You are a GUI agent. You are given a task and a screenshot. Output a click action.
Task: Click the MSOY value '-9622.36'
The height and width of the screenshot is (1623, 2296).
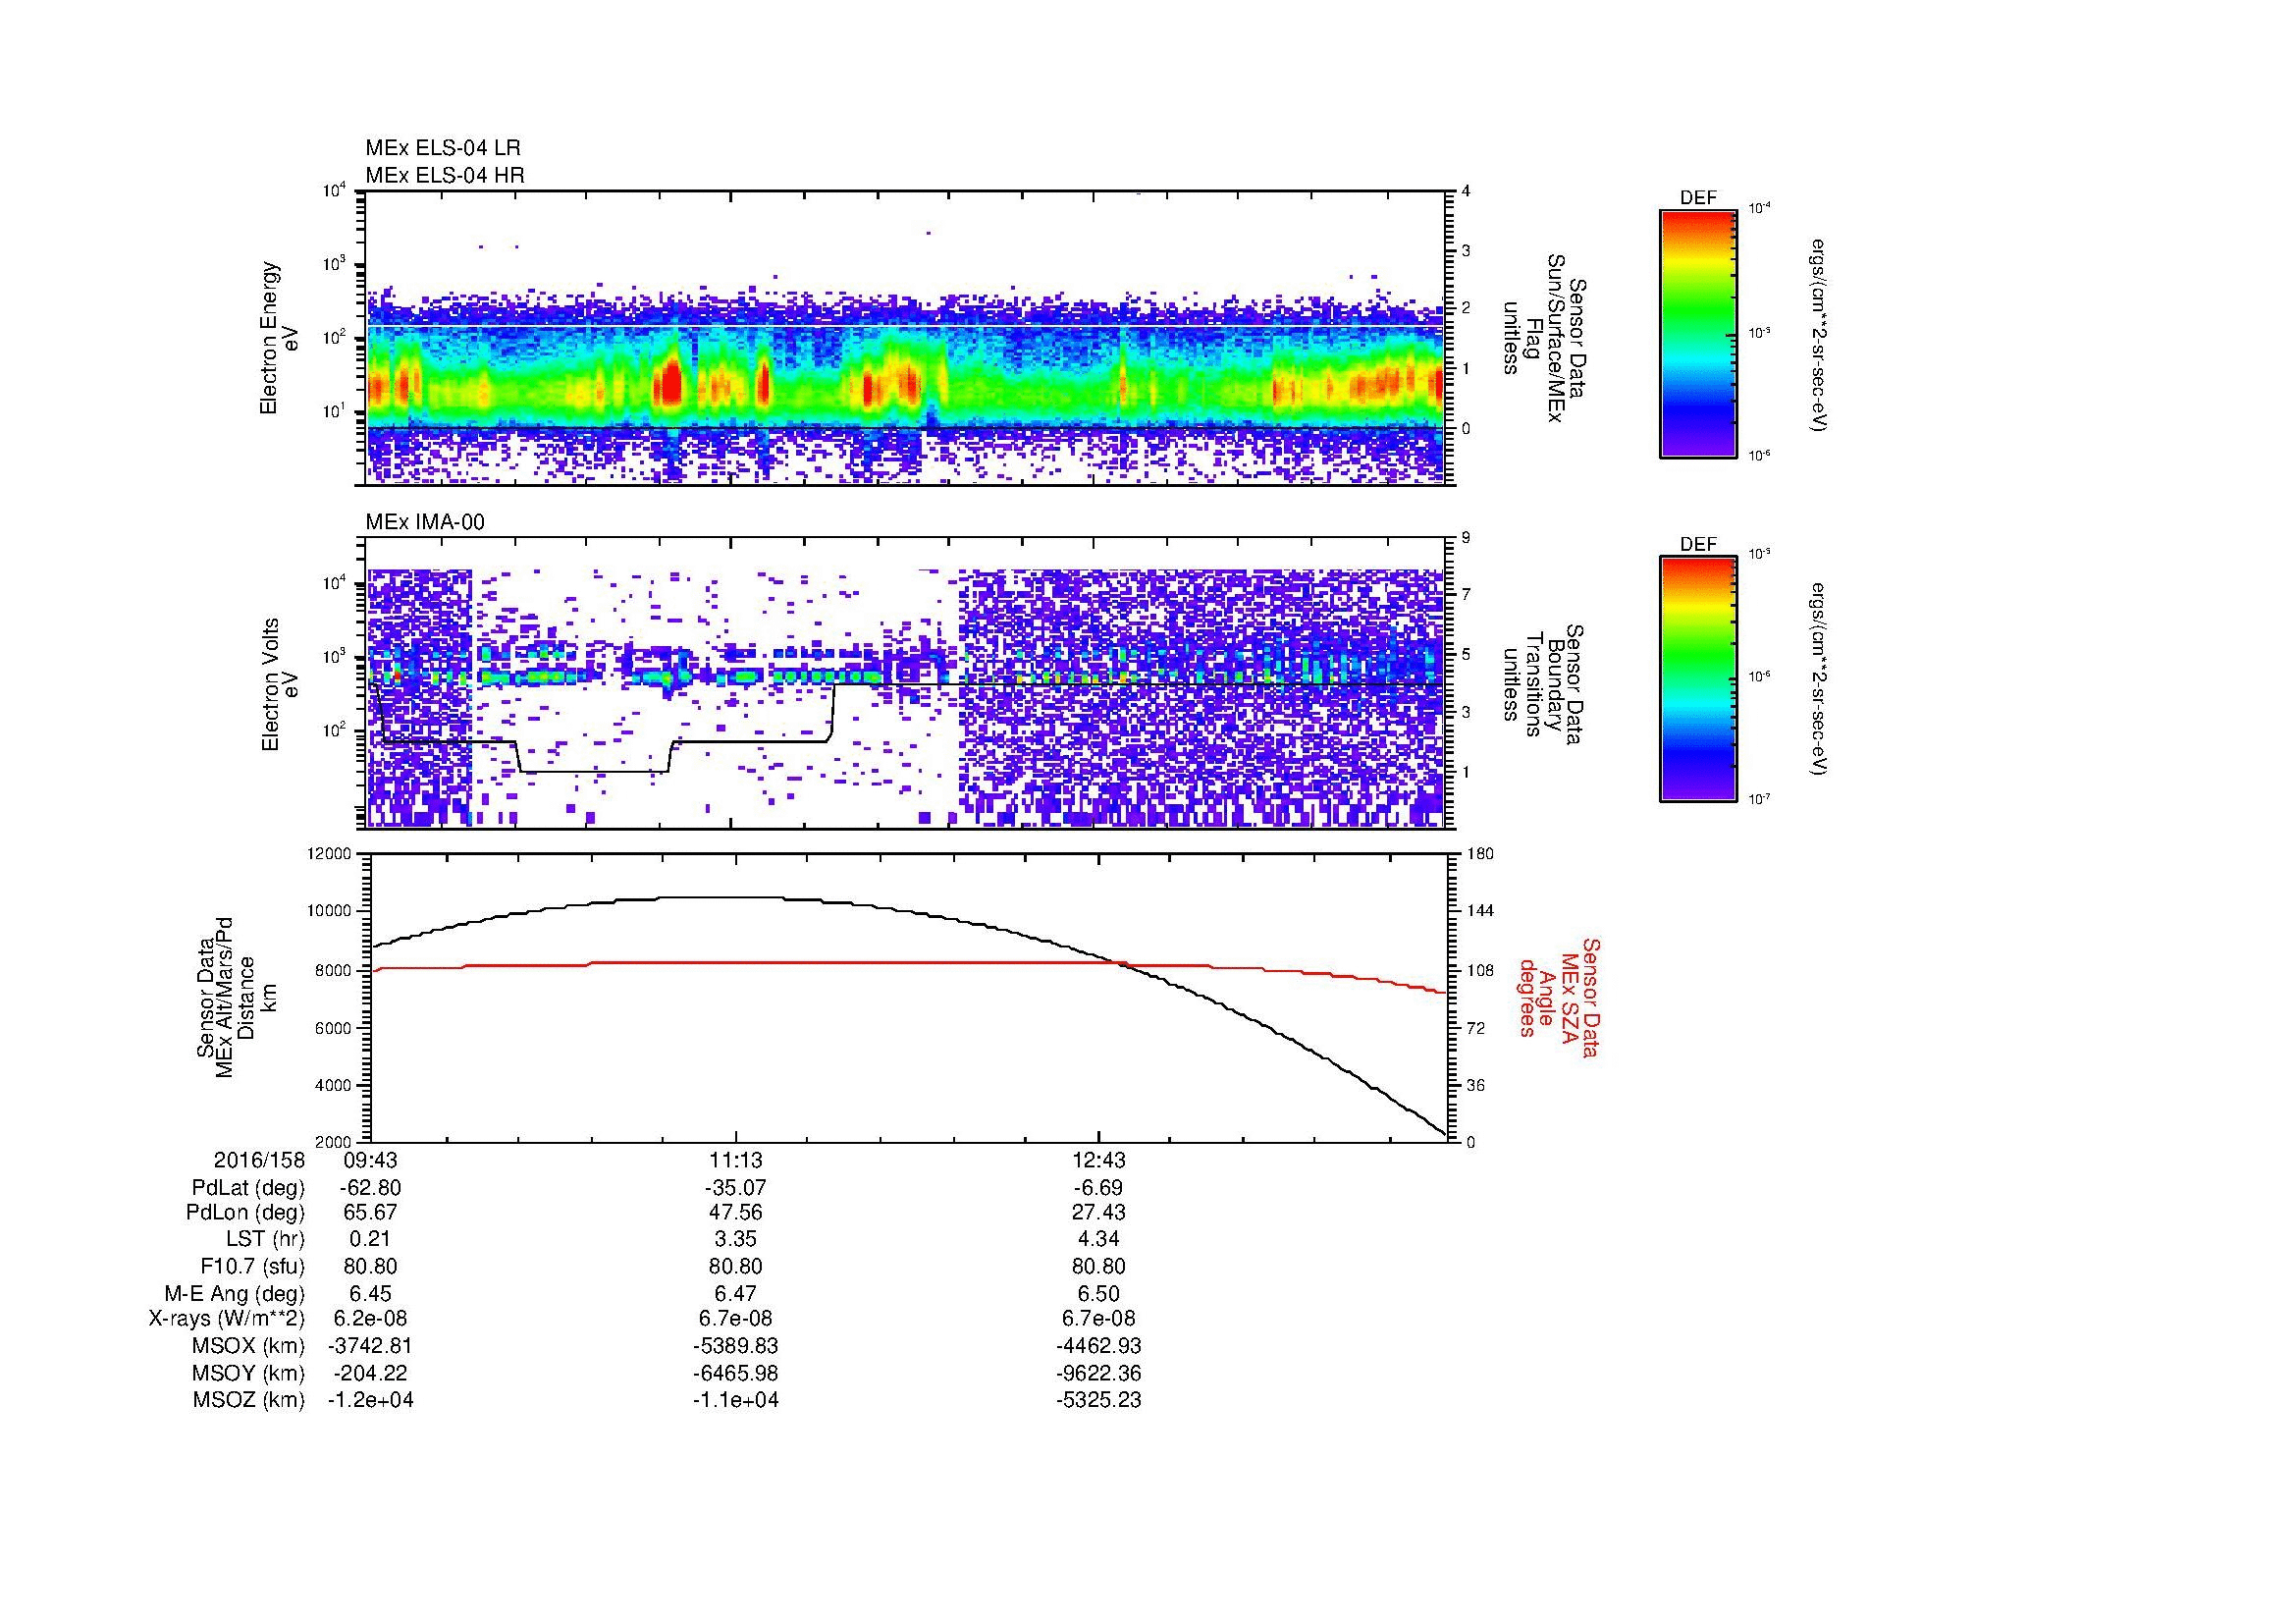pyautogui.click(x=1099, y=1373)
